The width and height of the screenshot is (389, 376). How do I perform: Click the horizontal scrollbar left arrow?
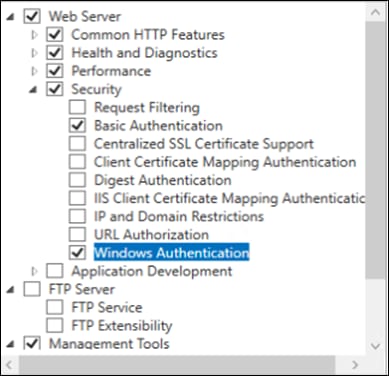pyautogui.click(x=10, y=364)
